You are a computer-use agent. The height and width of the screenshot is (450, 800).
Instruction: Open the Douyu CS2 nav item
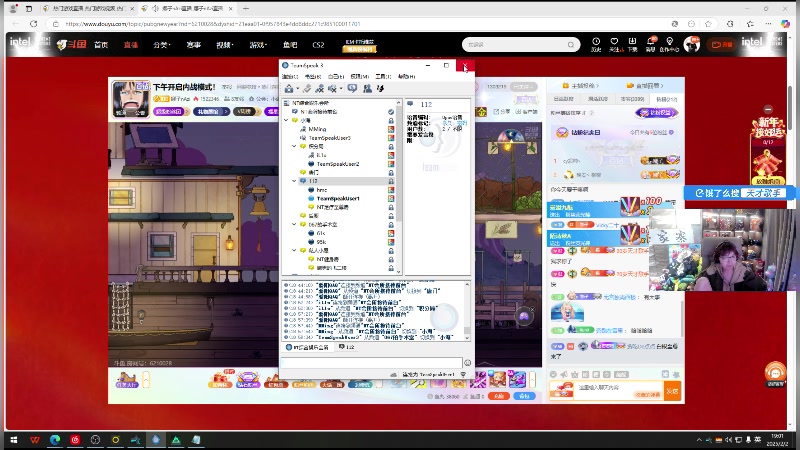(318, 45)
